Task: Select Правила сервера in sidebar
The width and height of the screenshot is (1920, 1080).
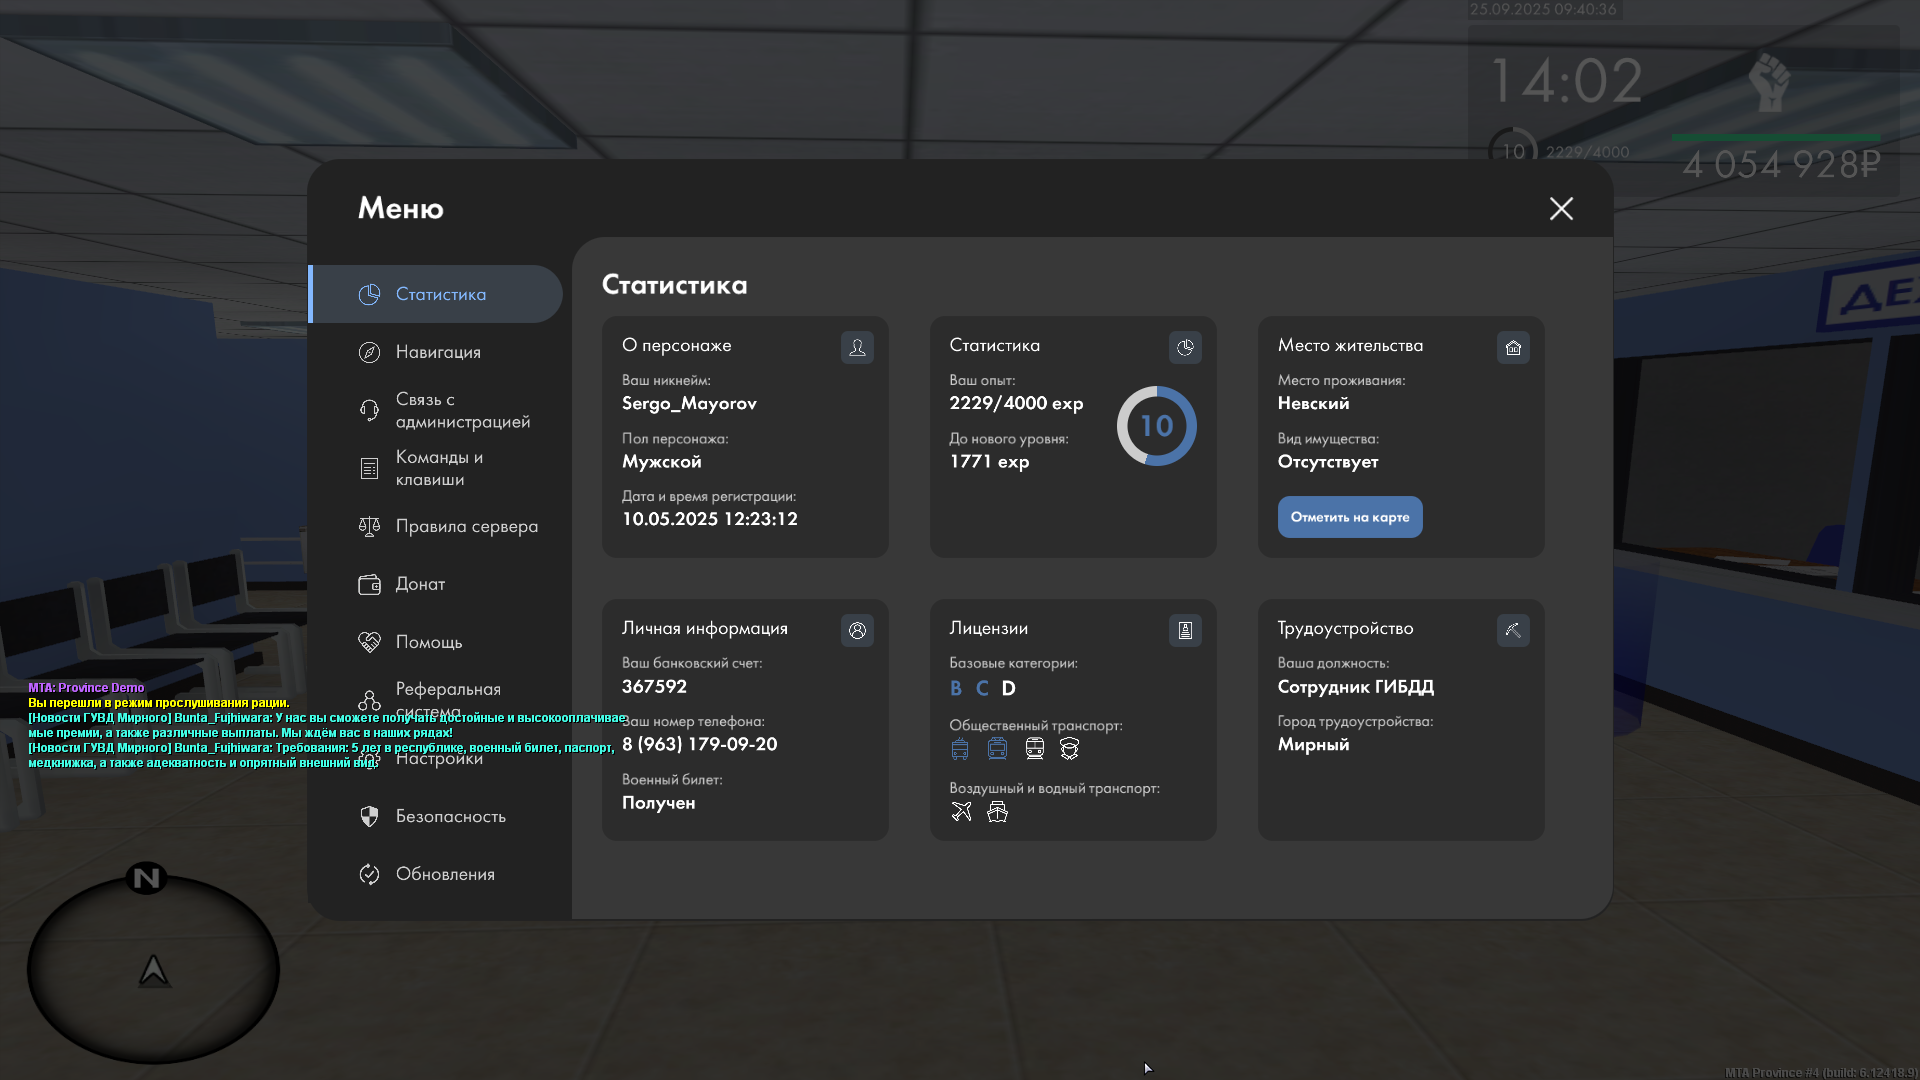Action: 466,526
